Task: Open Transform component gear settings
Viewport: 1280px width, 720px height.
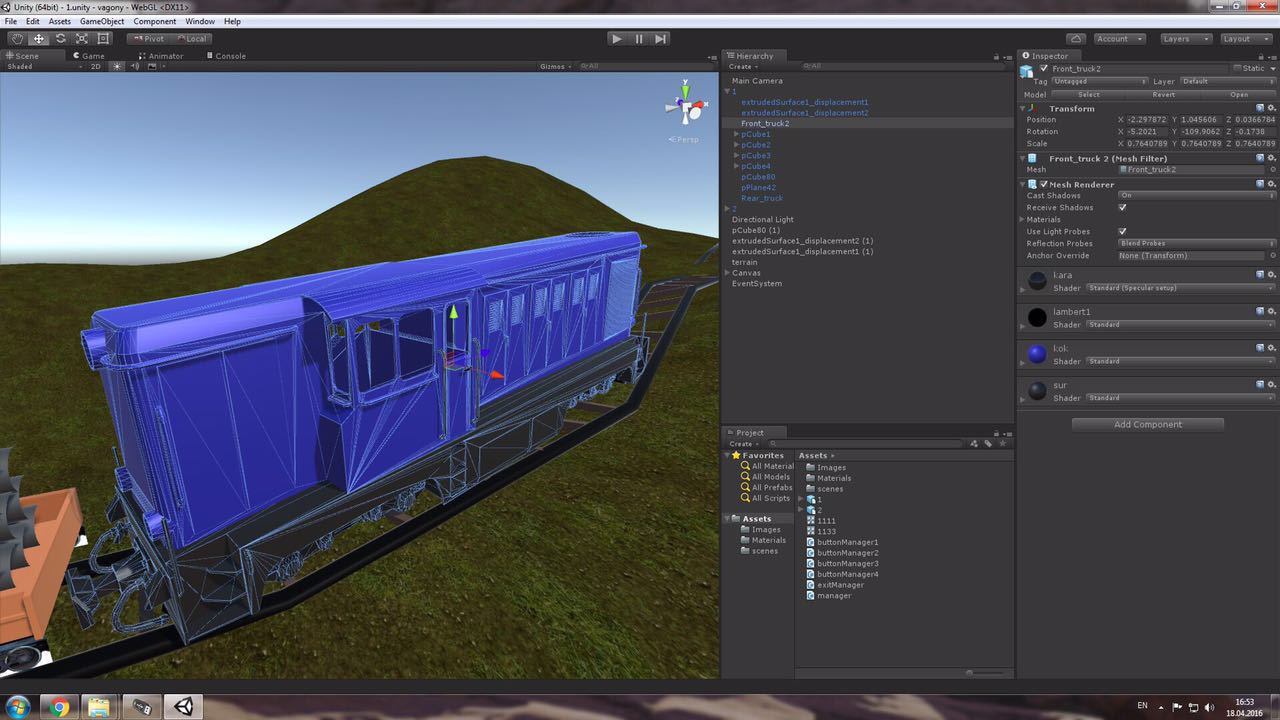Action: pos(1271,108)
